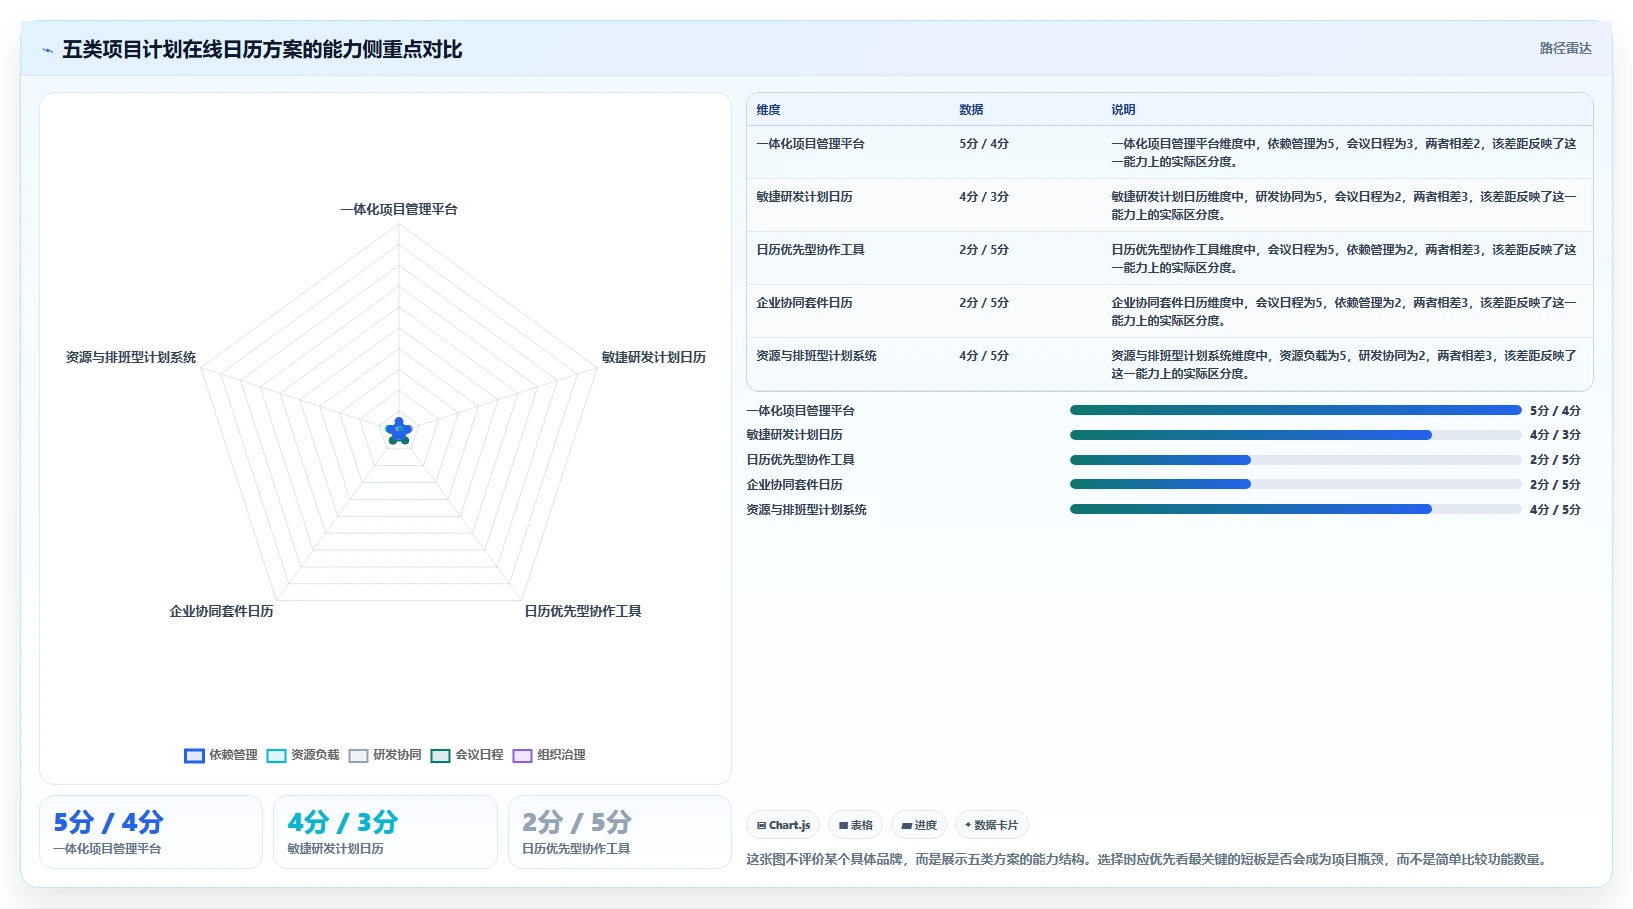Click progress bar for 日历优先型协作工具
Viewport: 1633px width, 909px height.
[x=1295, y=460]
